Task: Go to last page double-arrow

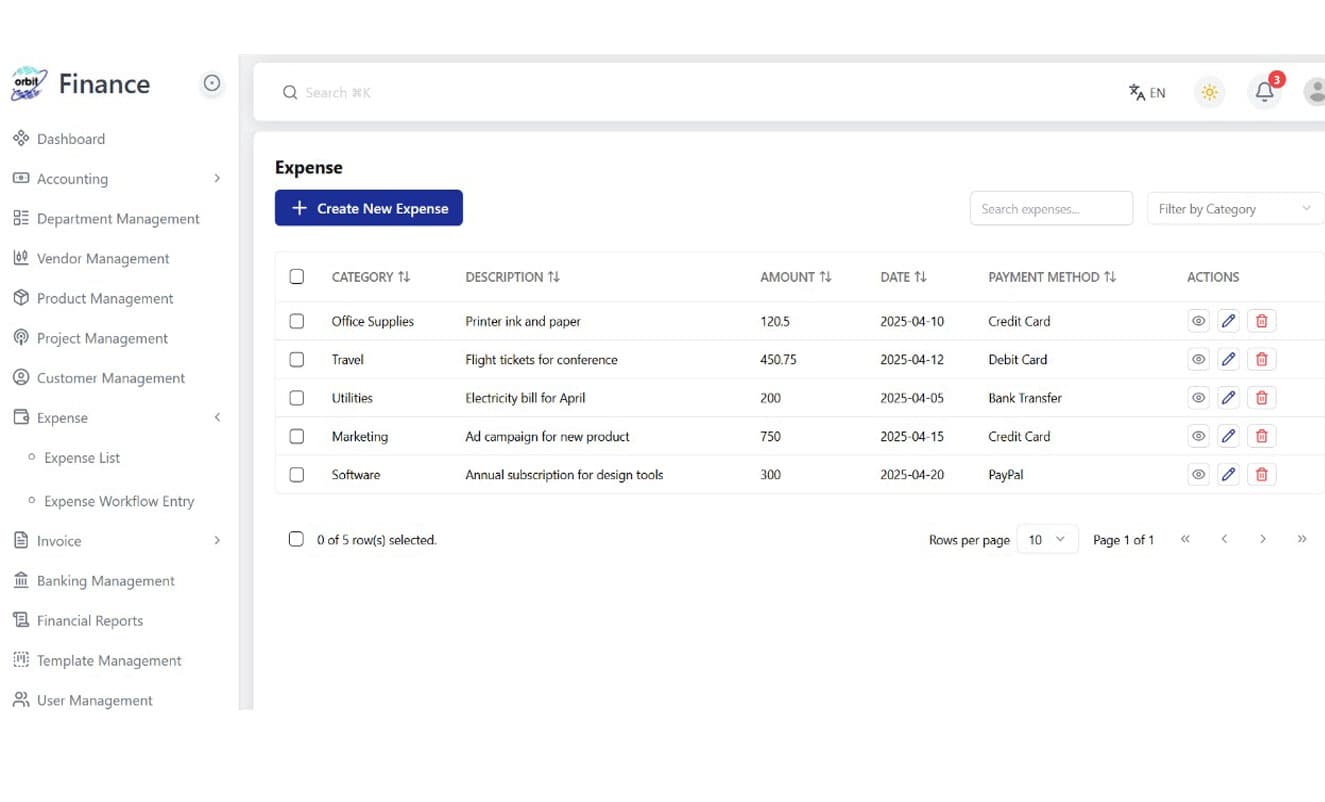Action: (x=1302, y=539)
